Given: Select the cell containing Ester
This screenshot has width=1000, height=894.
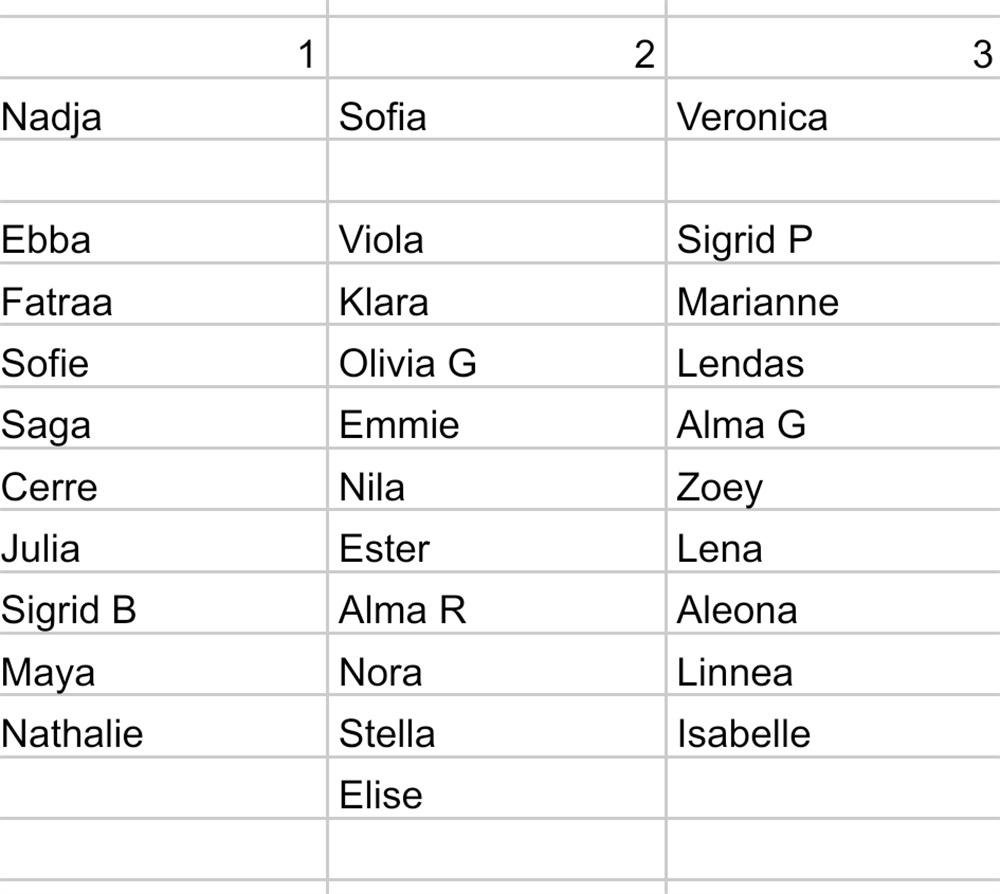Looking at the screenshot, I should 384,548.
